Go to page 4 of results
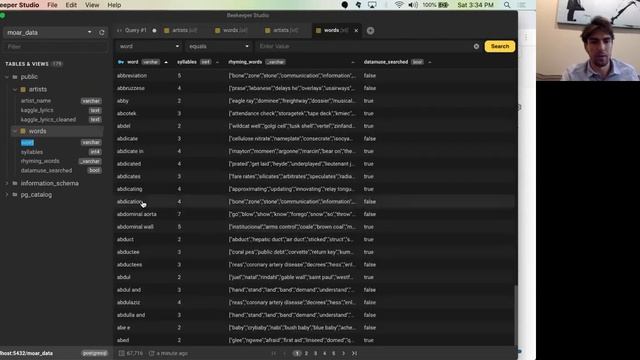This screenshot has height=360, width=640. (x=324, y=353)
